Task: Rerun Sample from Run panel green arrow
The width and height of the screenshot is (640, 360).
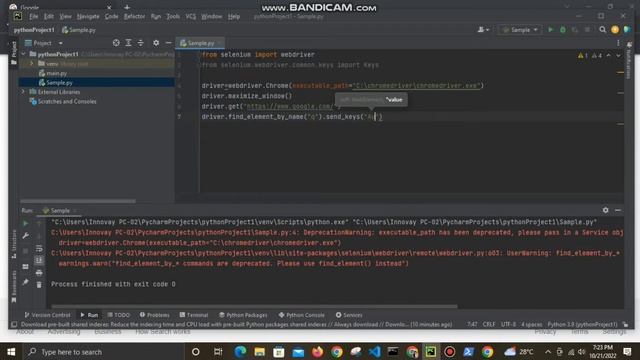Action: pos(25,223)
